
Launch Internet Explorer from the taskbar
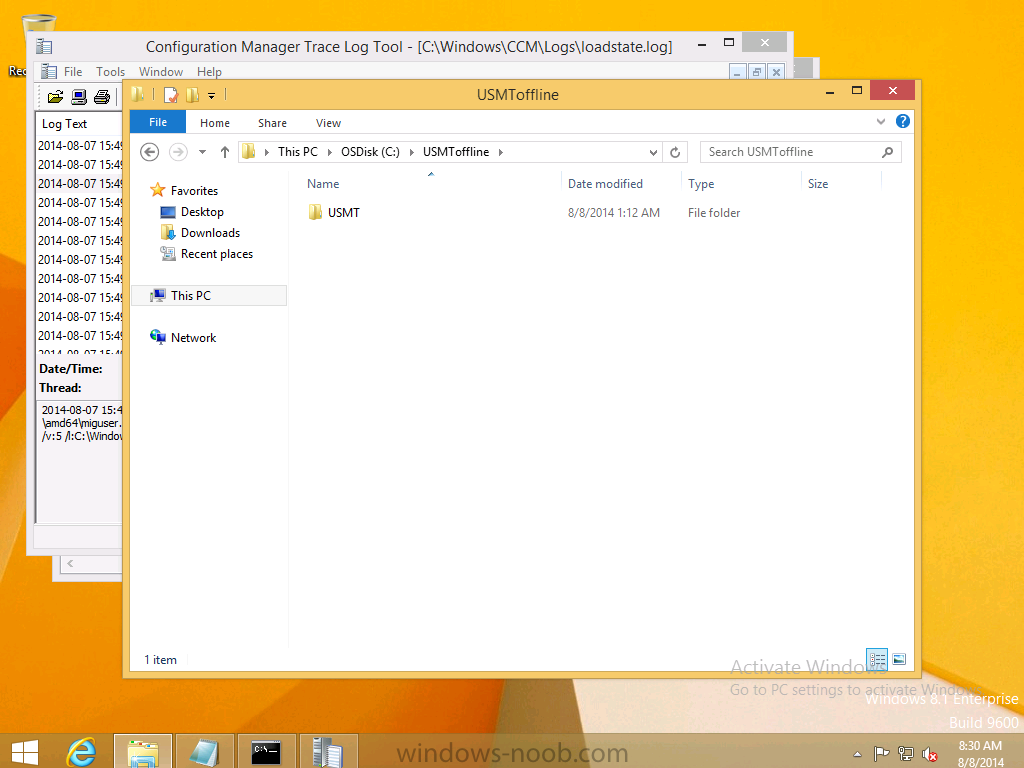pos(82,752)
